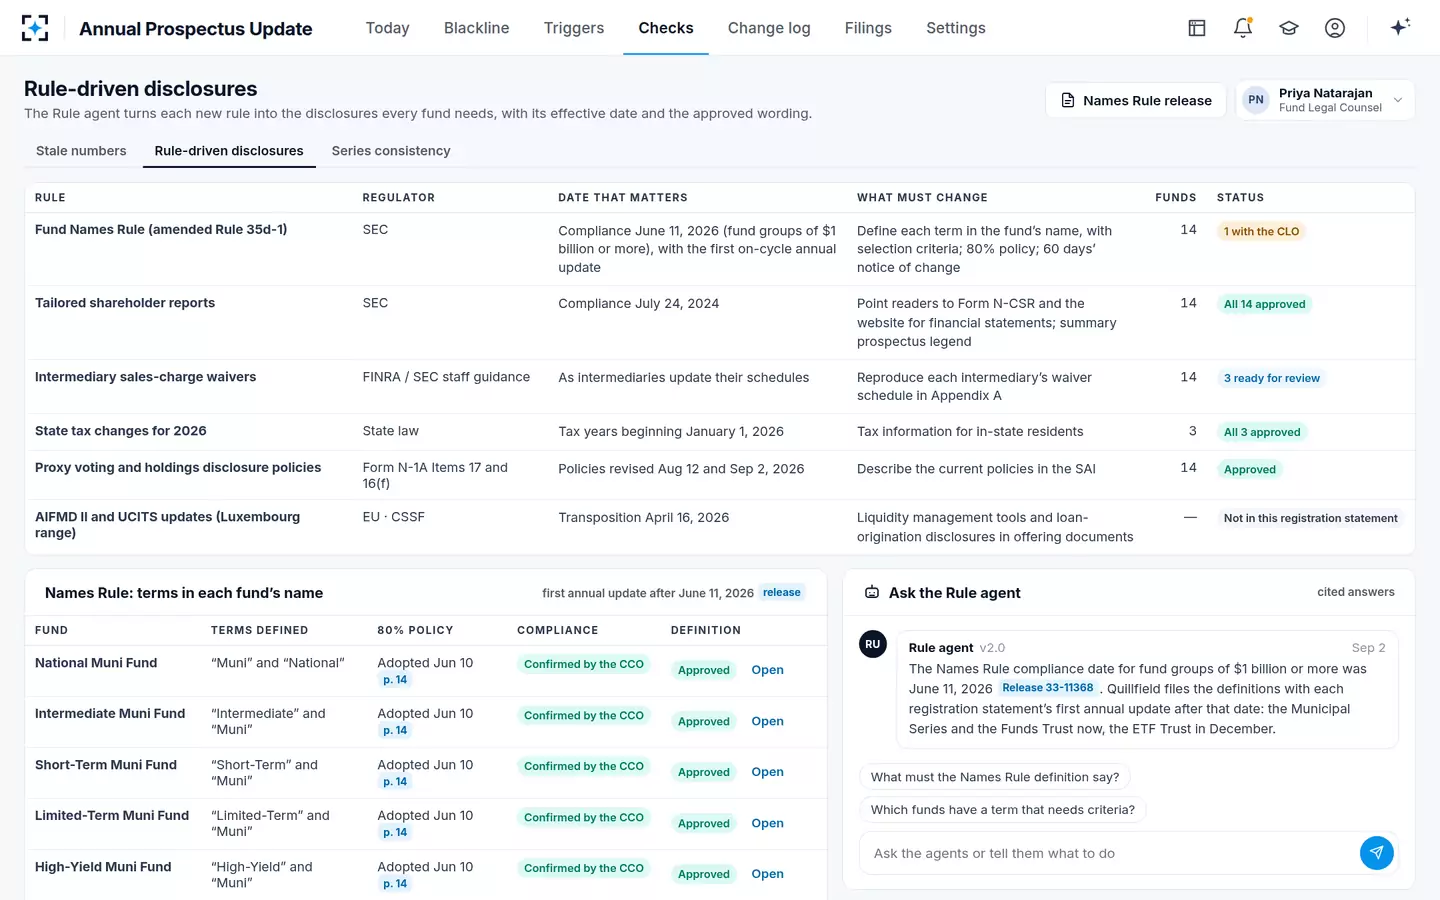Screen dimensions: 1440x900
Task: Choose 'Which funds have a term that needs criteria?' suggestion
Action: [1003, 810]
